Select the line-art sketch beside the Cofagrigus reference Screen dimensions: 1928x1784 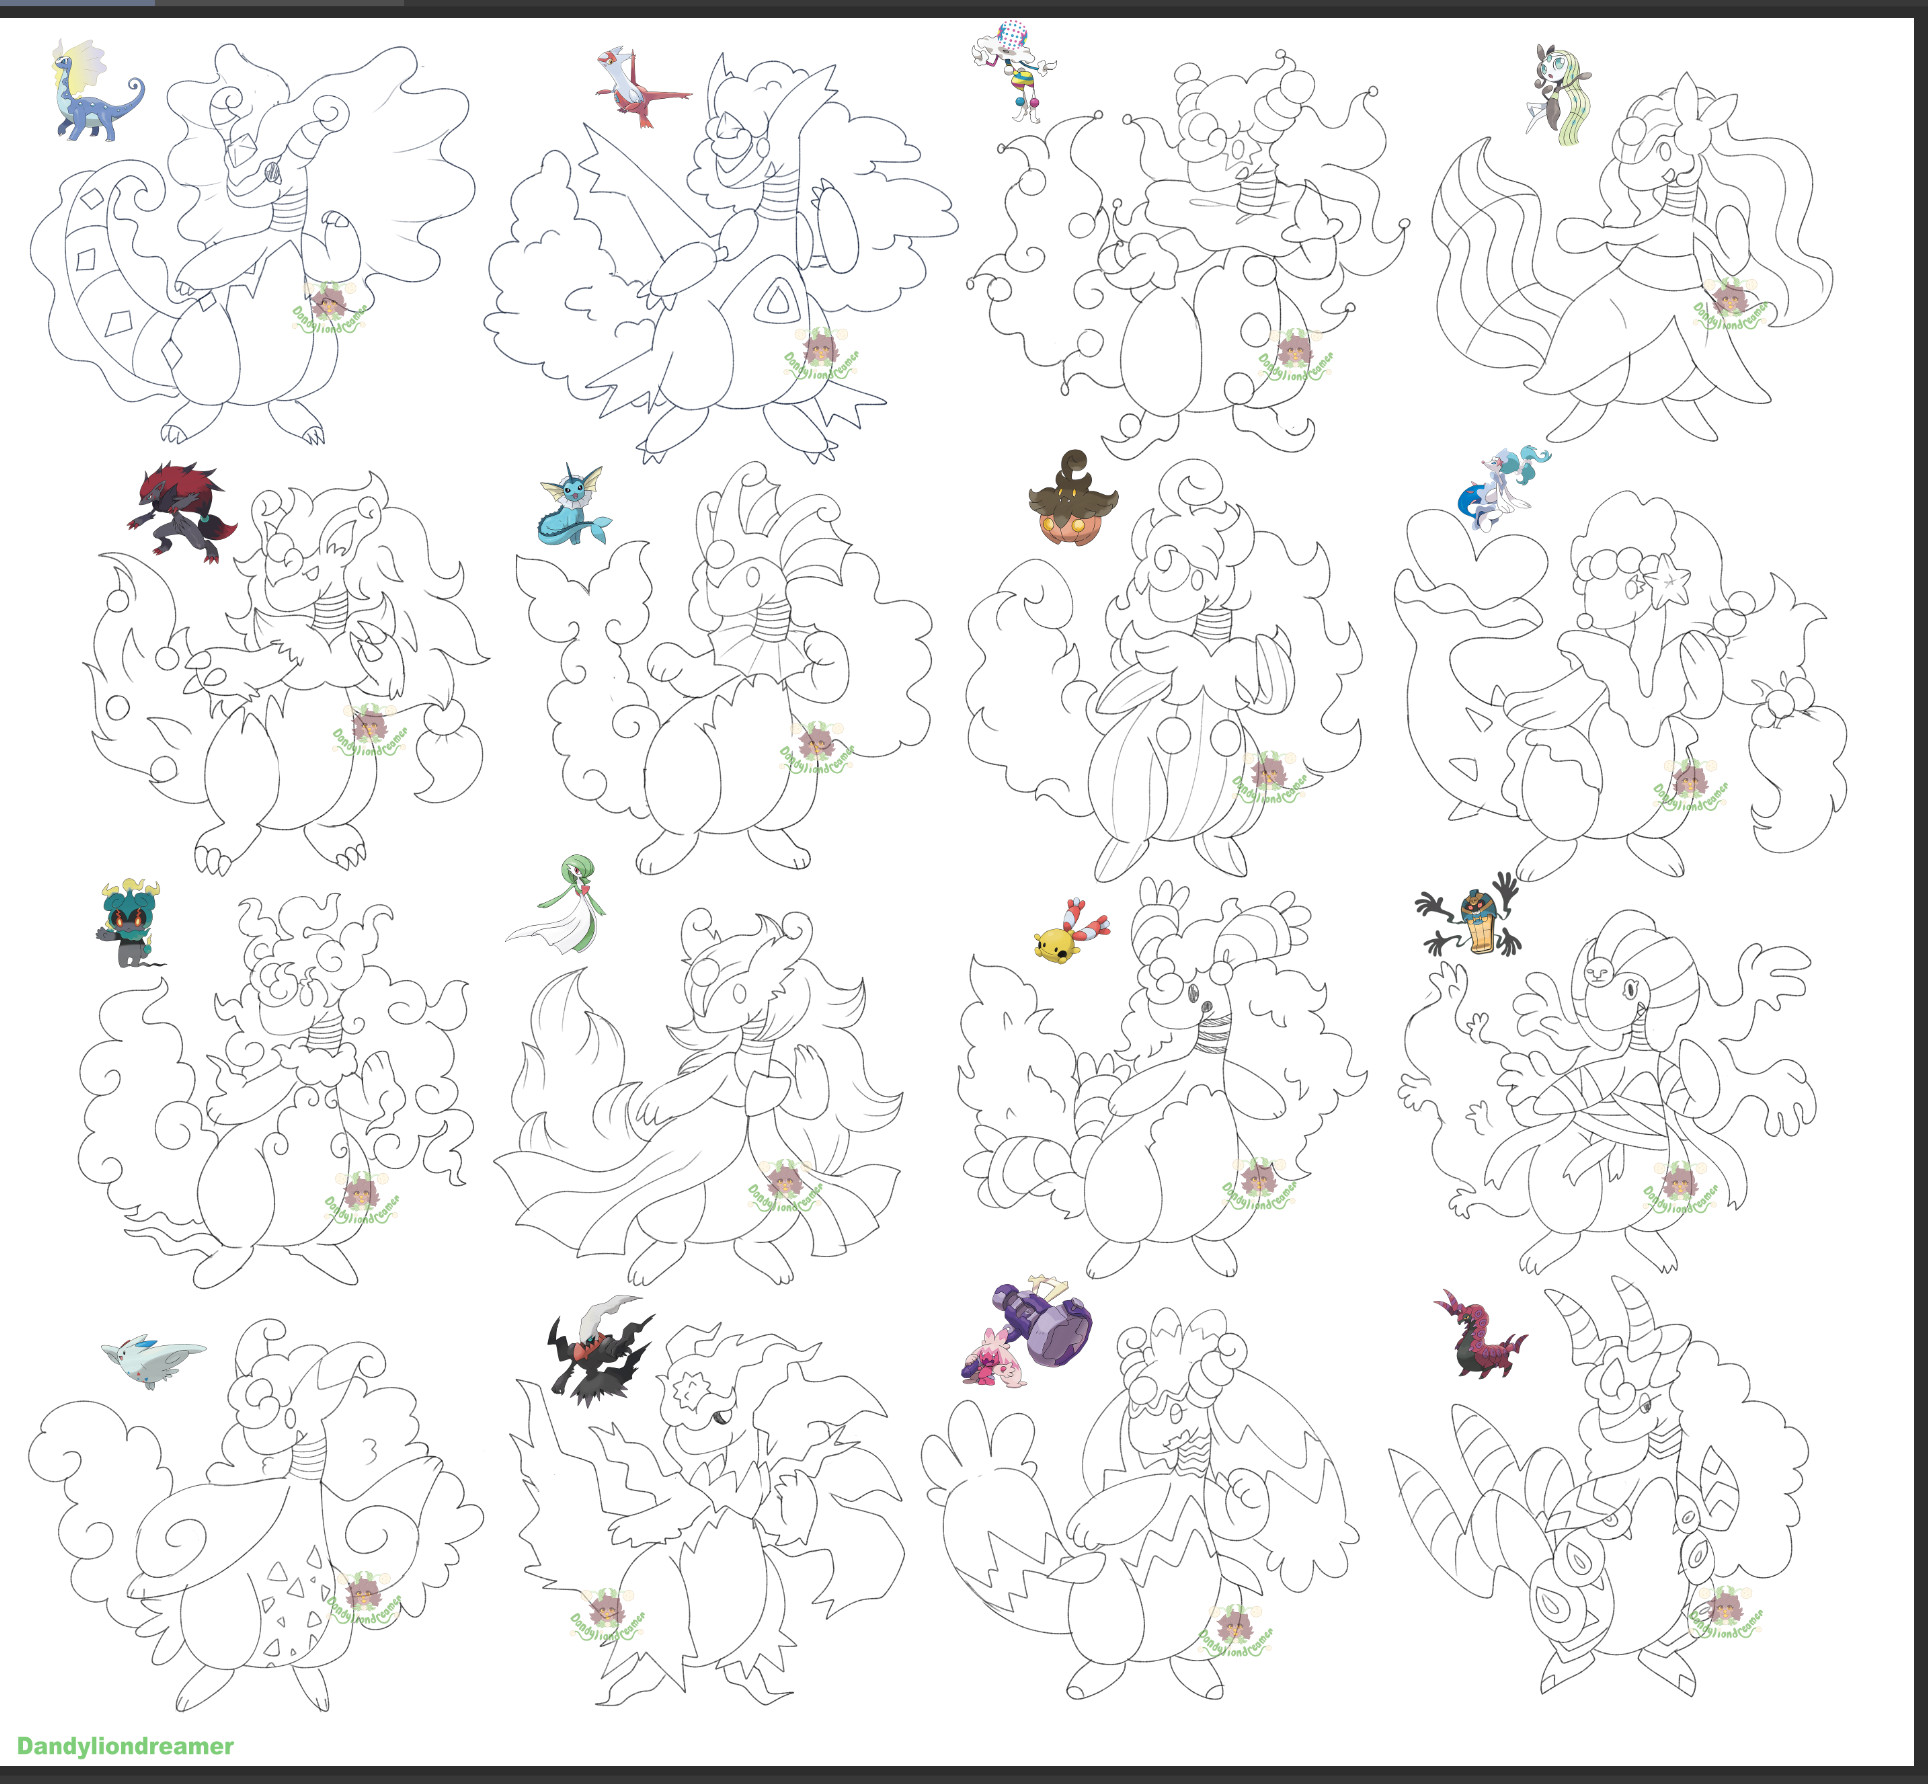[x=1607, y=1091]
